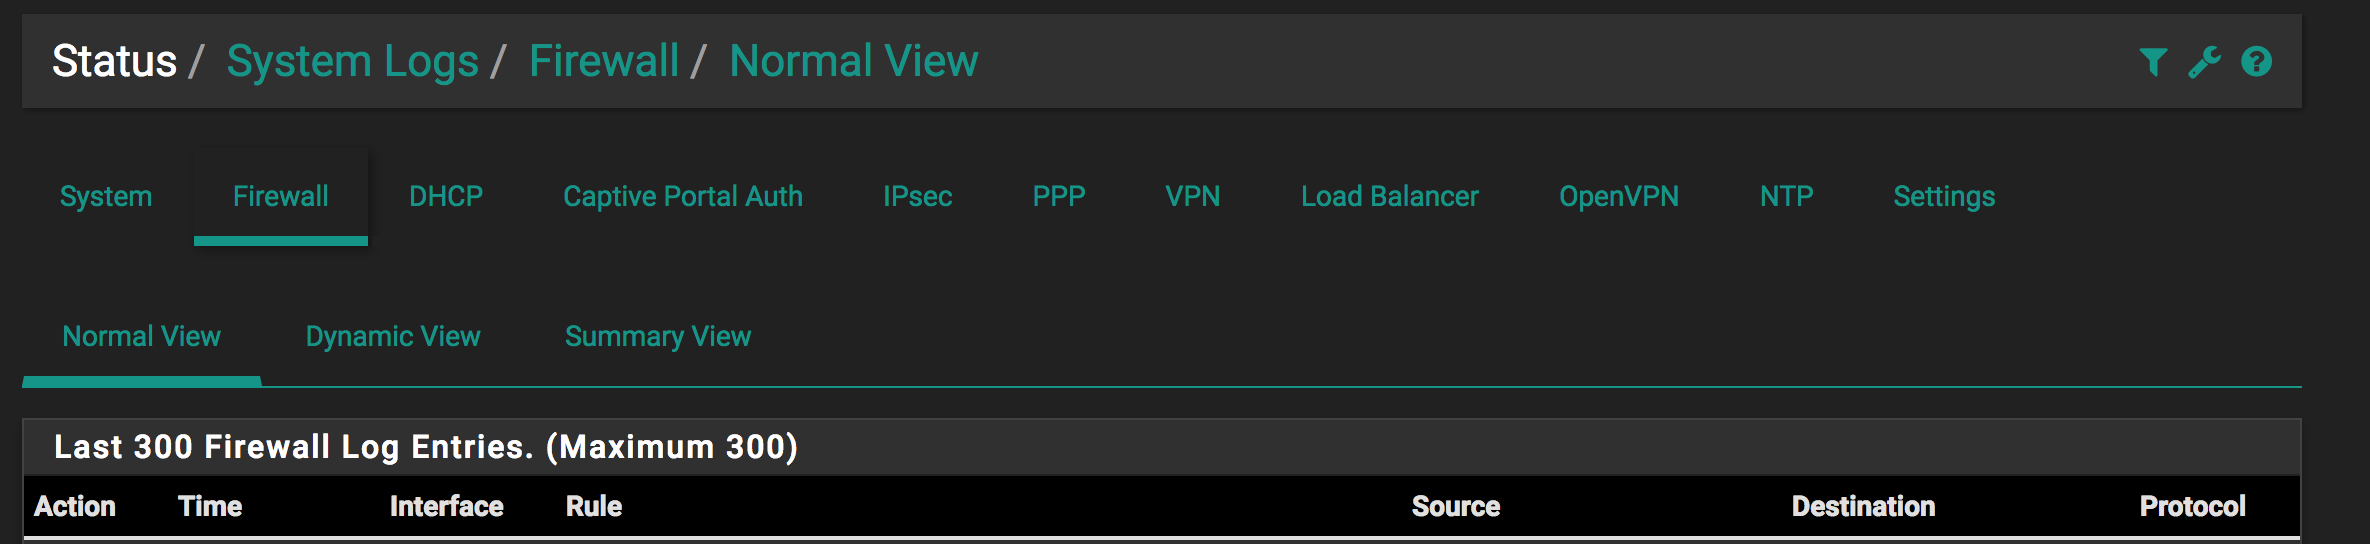Open the help question mark icon
Screen dimensions: 2370x544
(2256, 62)
